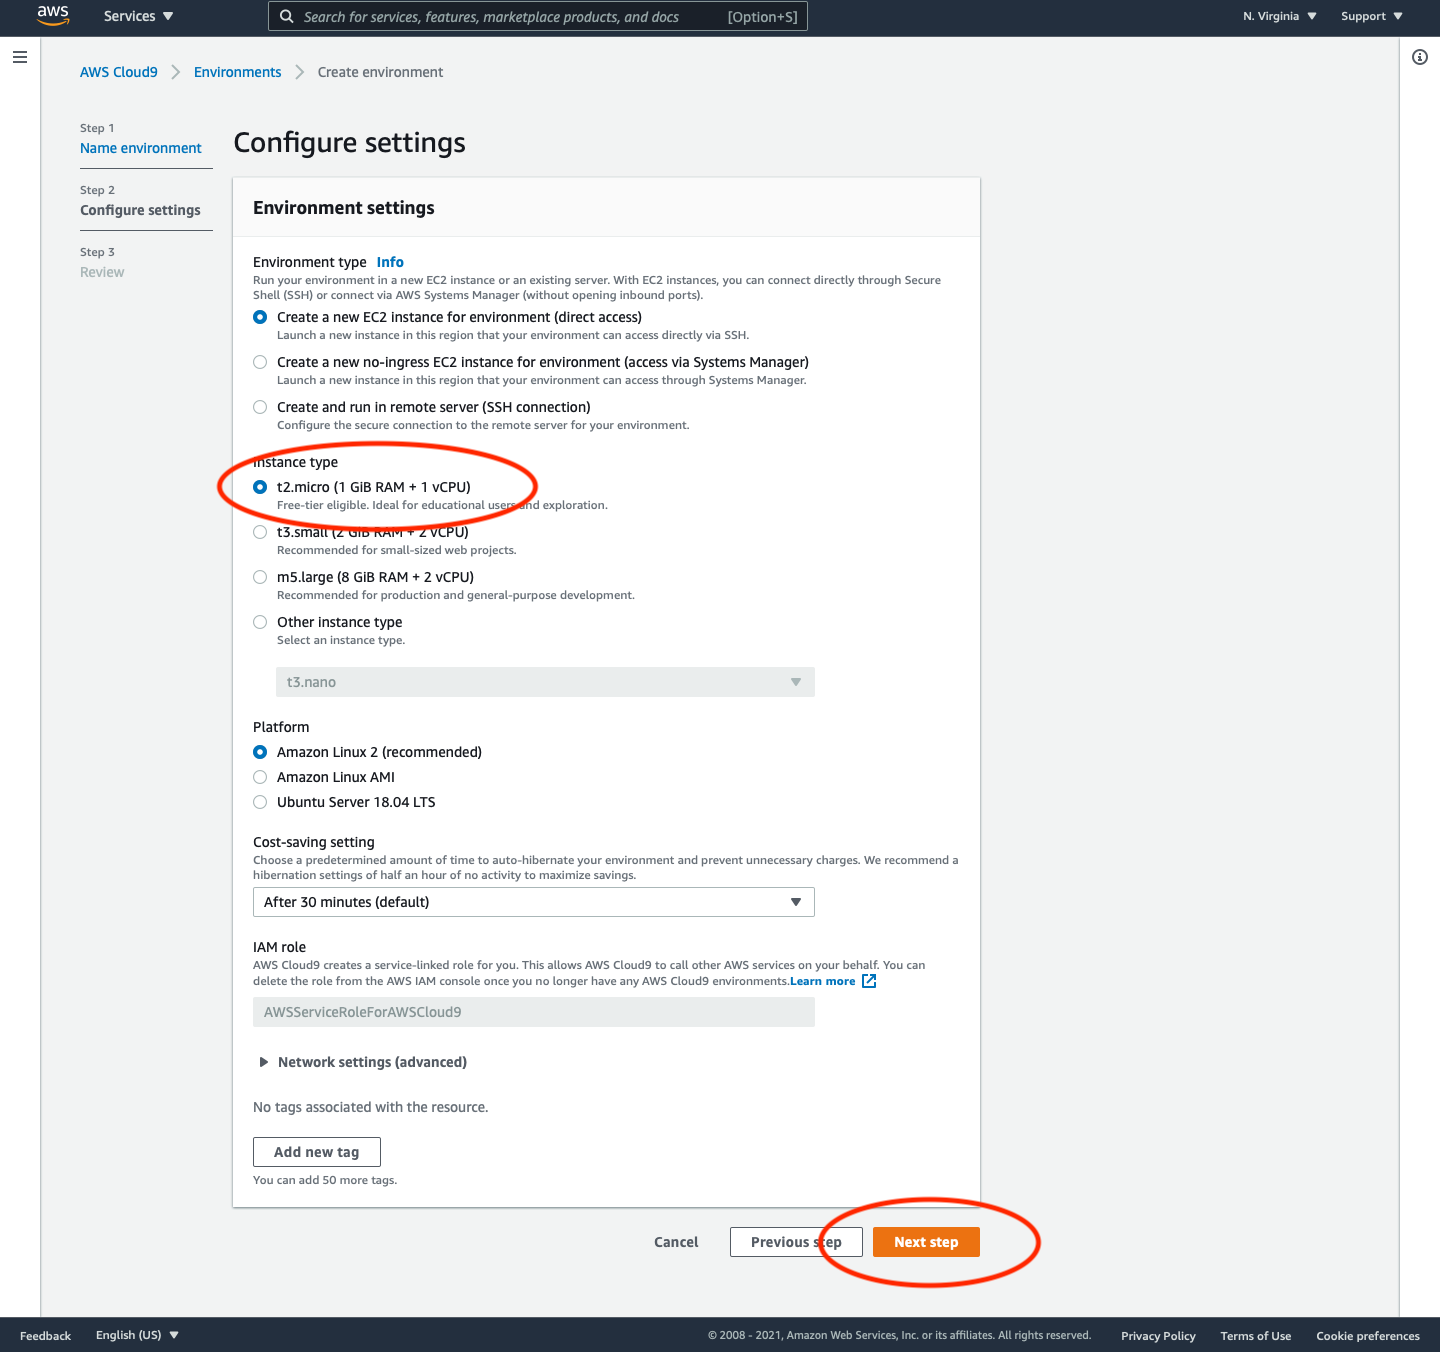Go to Step 1 Name environment
This screenshot has height=1352, width=1440.
(141, 148)
